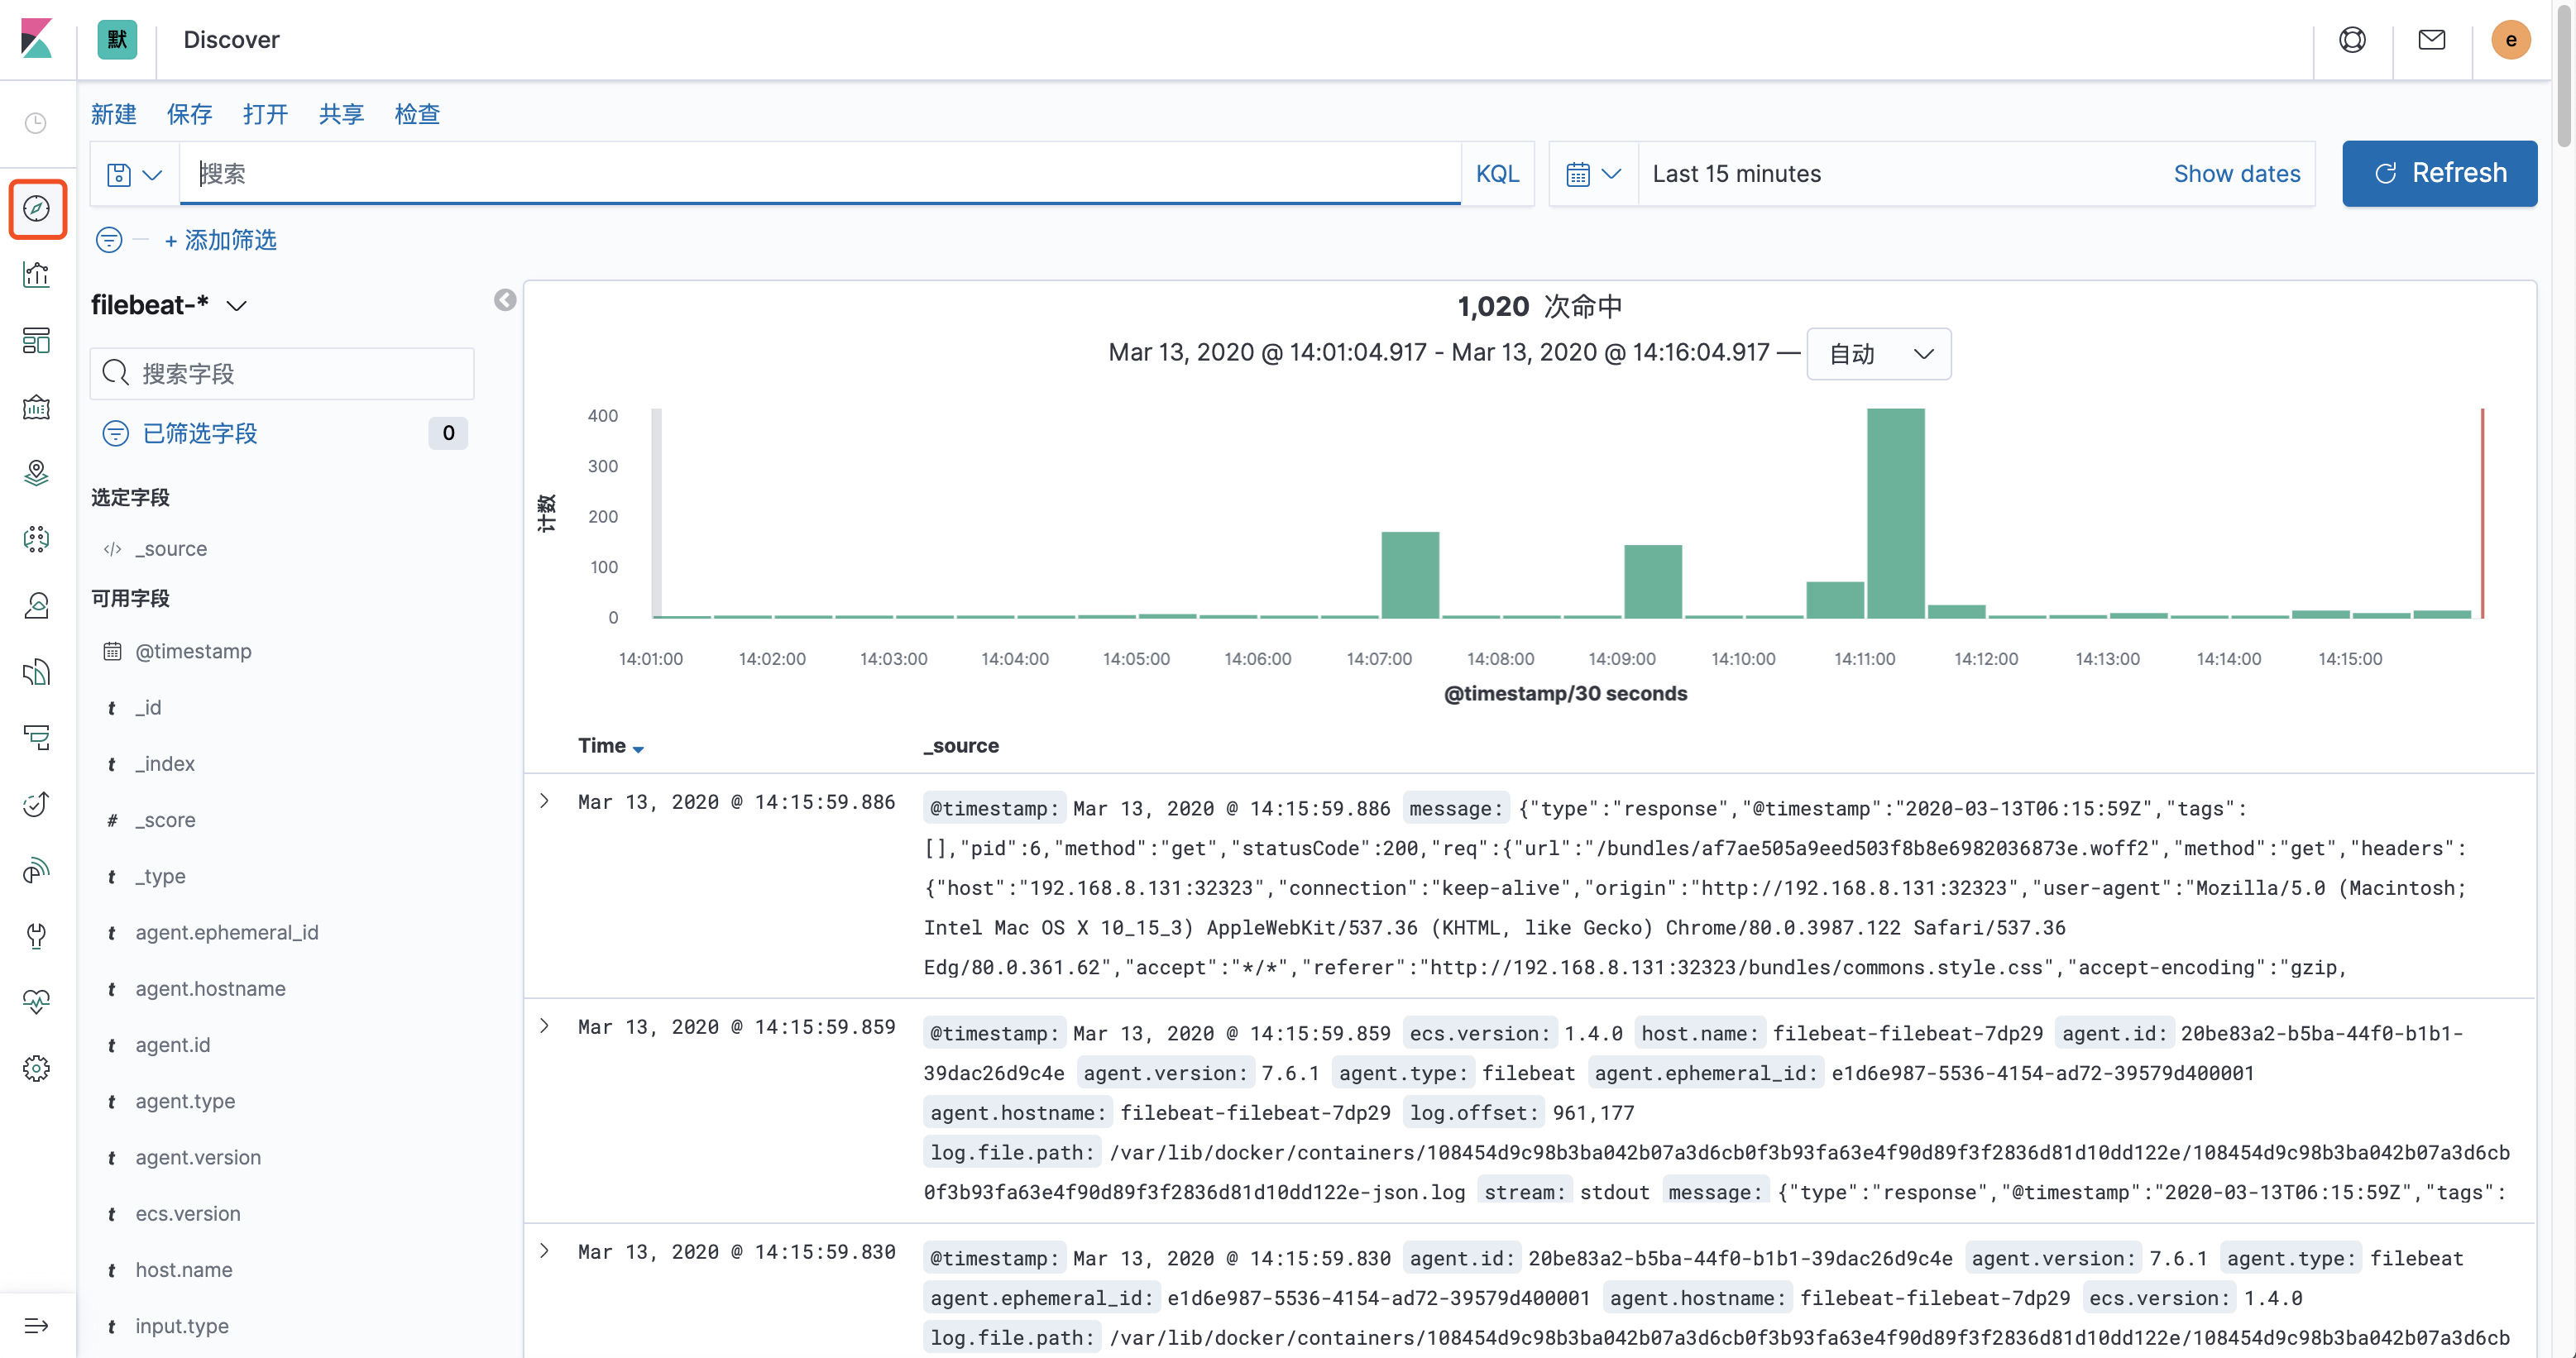Sort by the Time column header

[x=610, y=745]
